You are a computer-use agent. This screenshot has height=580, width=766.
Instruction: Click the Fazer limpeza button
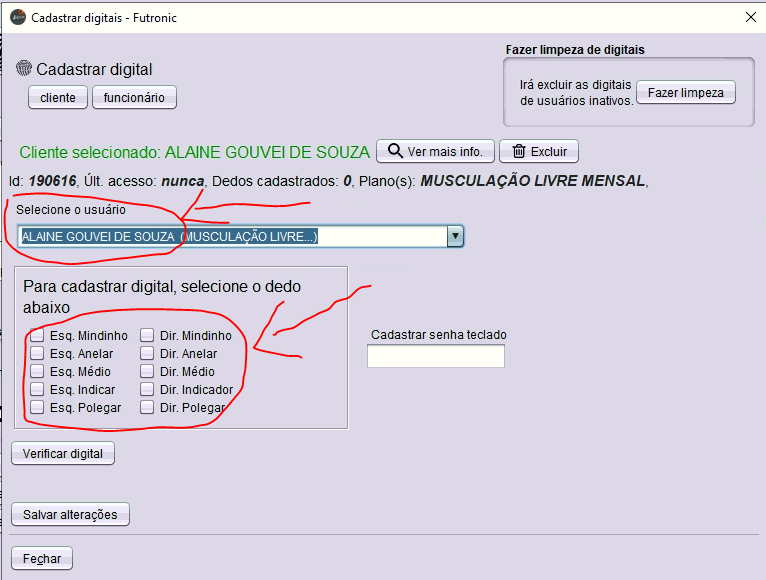(x=685, y=92)
